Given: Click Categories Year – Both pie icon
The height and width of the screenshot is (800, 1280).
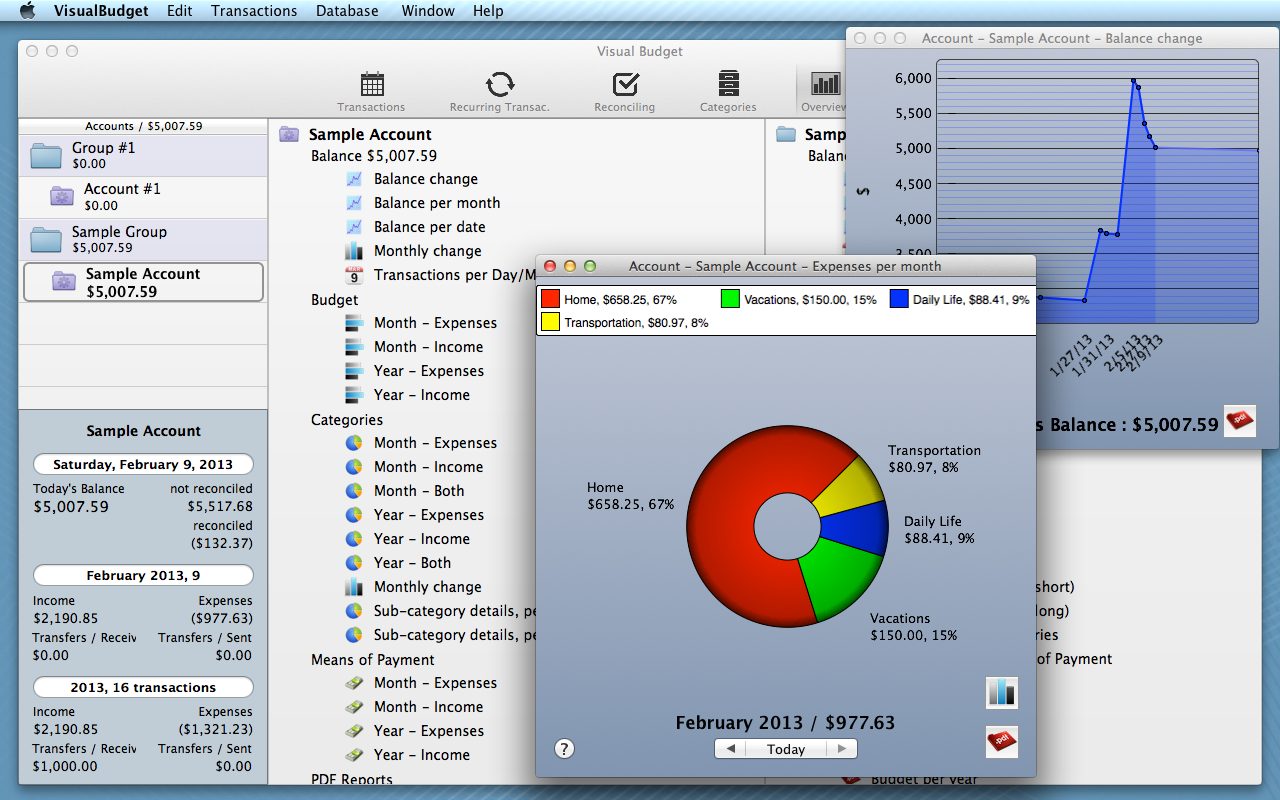Looking at the screenshot, I should [x=353, y=563].
